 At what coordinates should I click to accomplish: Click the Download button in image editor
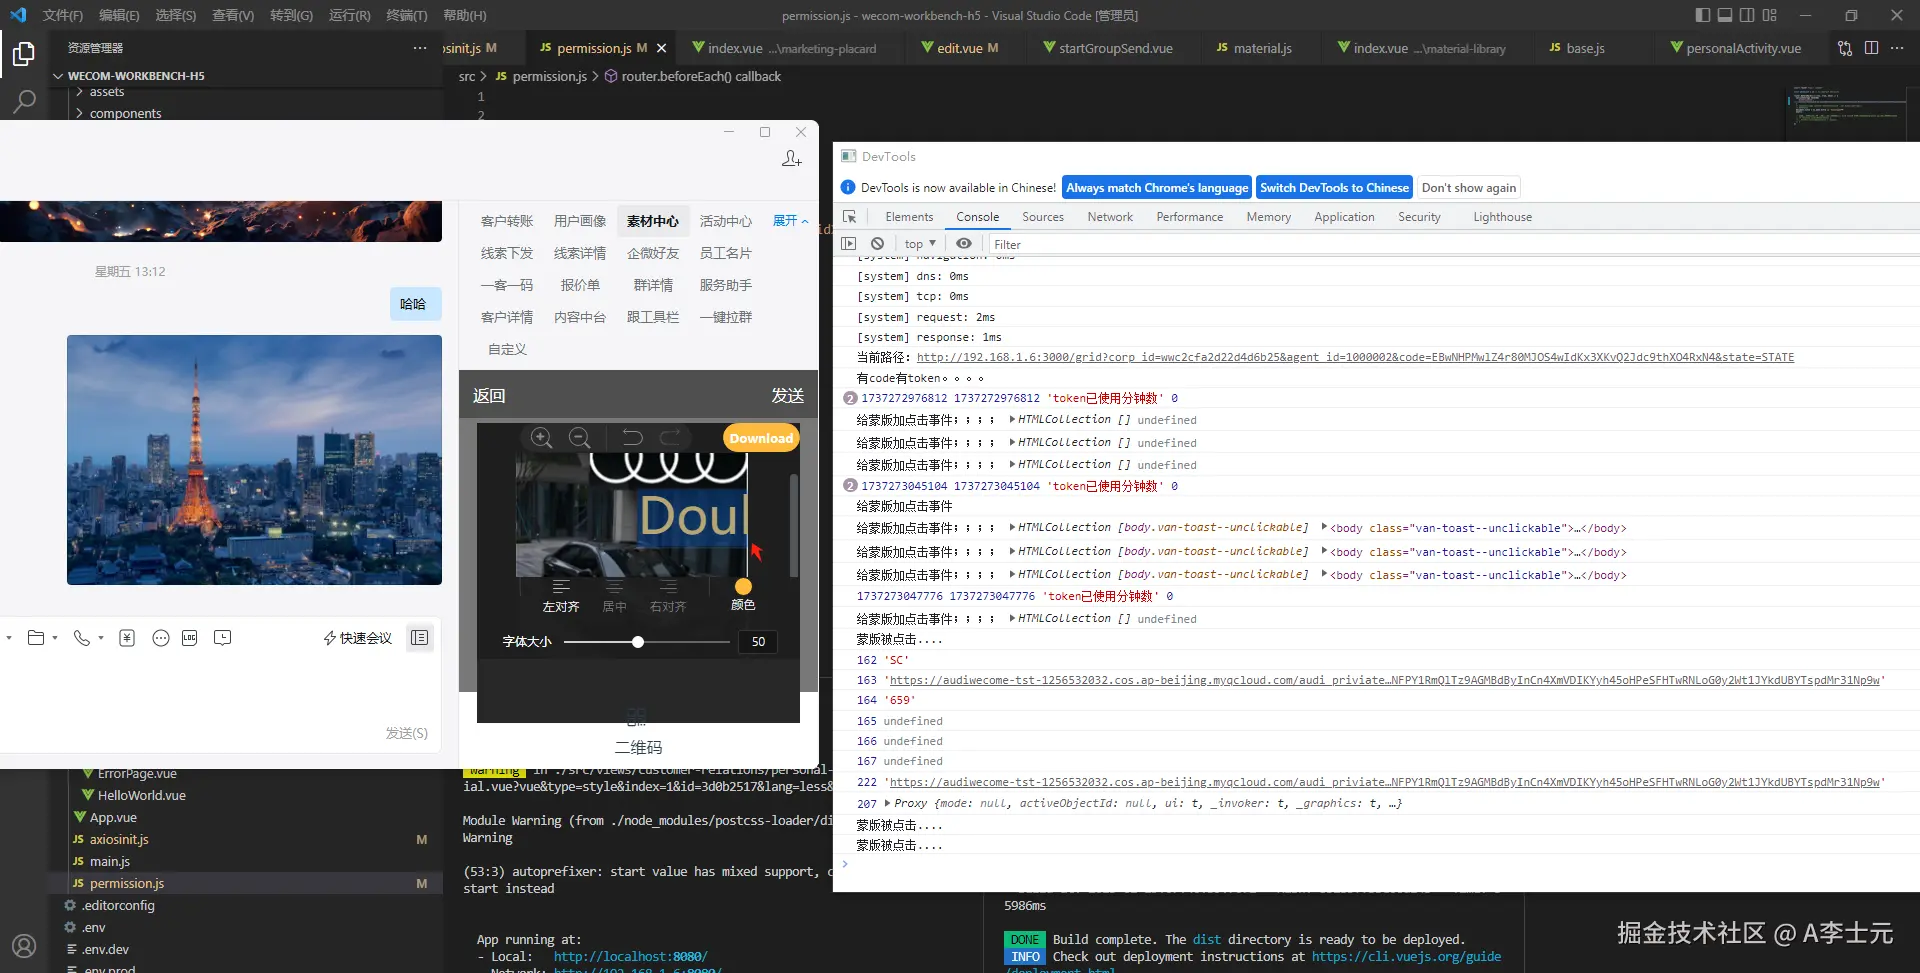coord(761,438)
